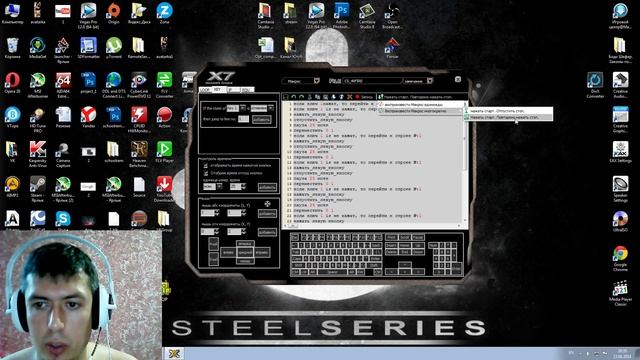This screenshot has width=640, height=360.
Task: Close the X7 Oscar editor window
Action: 458,79
